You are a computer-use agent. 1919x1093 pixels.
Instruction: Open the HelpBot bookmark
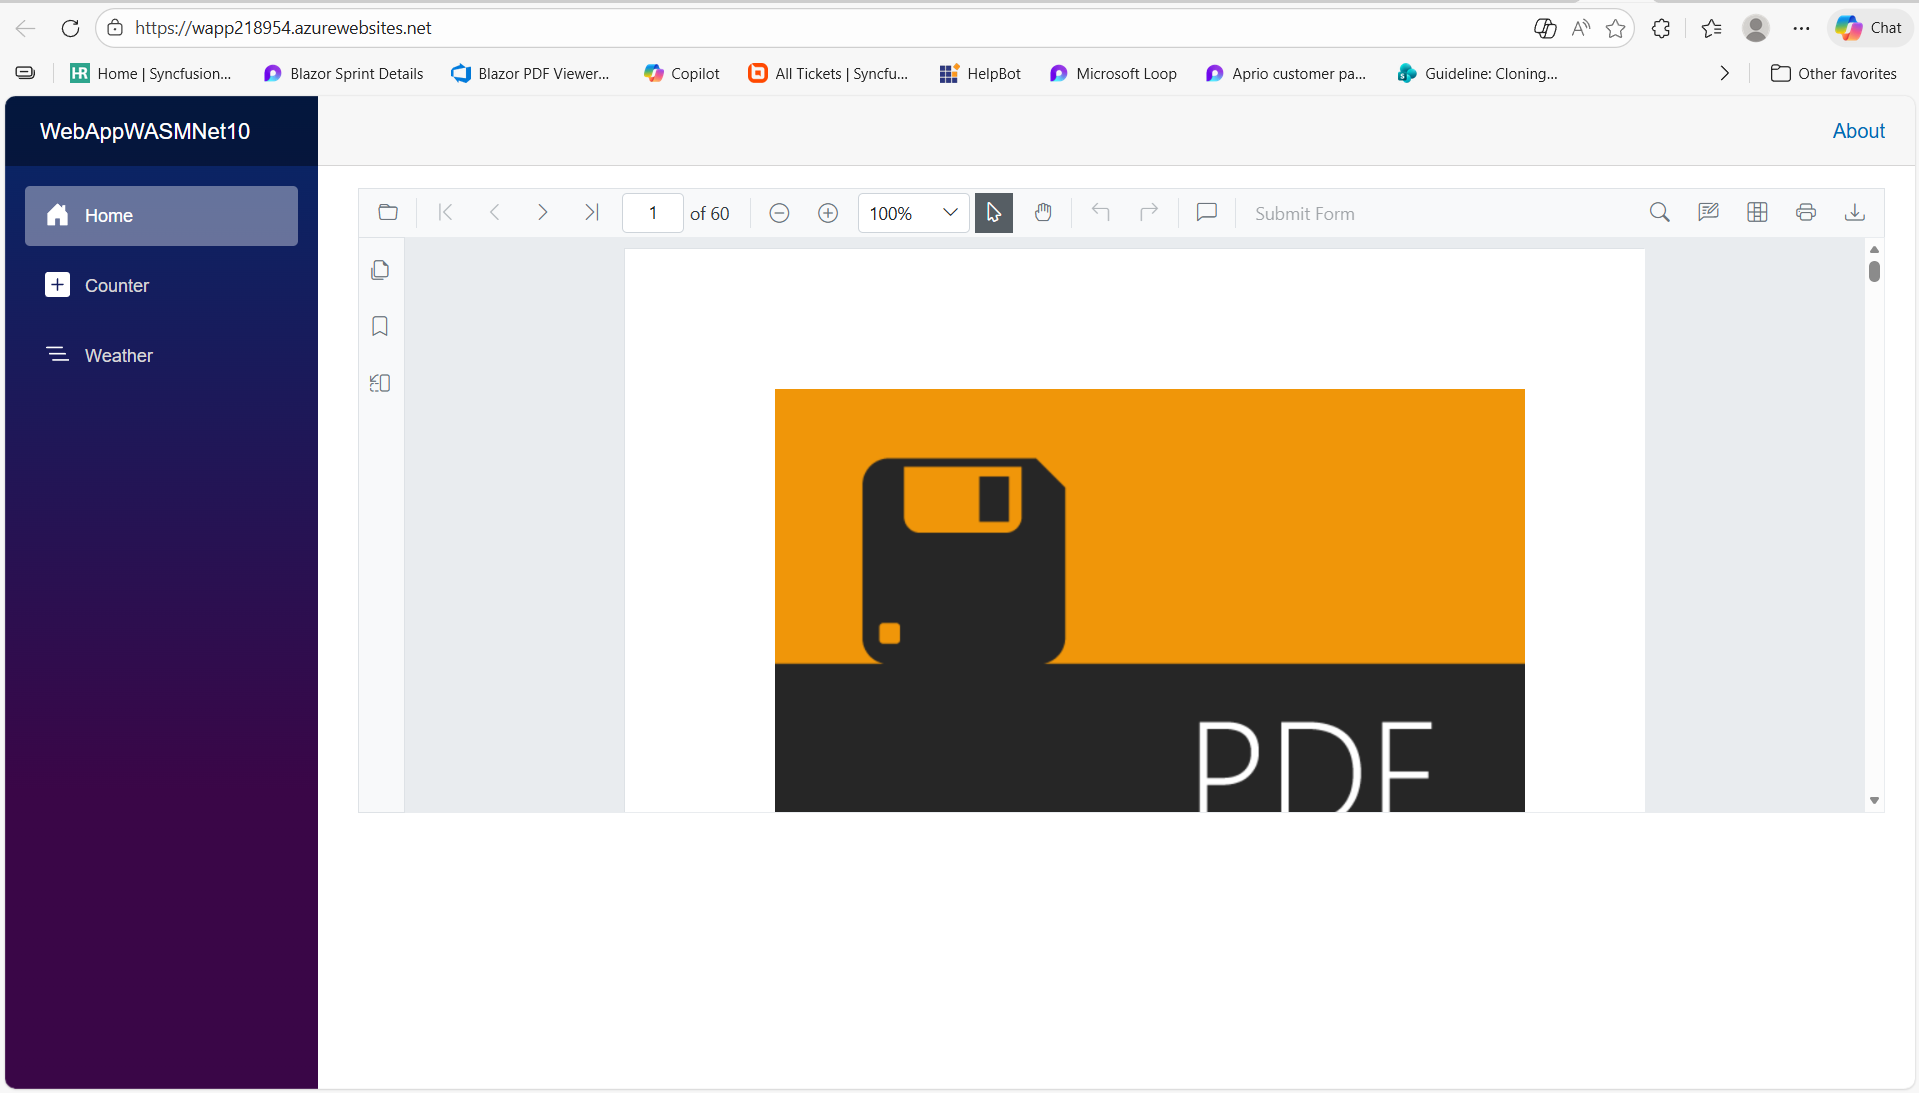[x=980, y=74]
